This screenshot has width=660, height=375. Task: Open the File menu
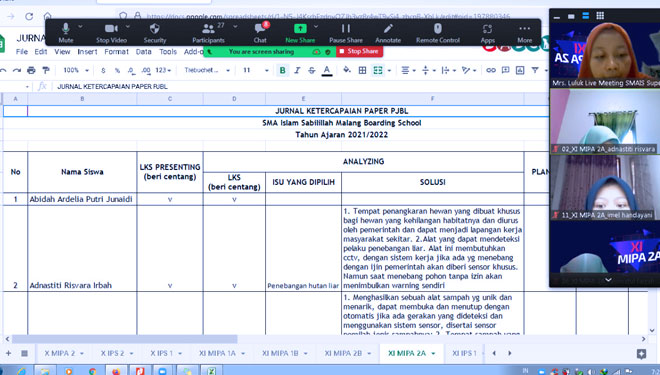click(x=21, y=52)
